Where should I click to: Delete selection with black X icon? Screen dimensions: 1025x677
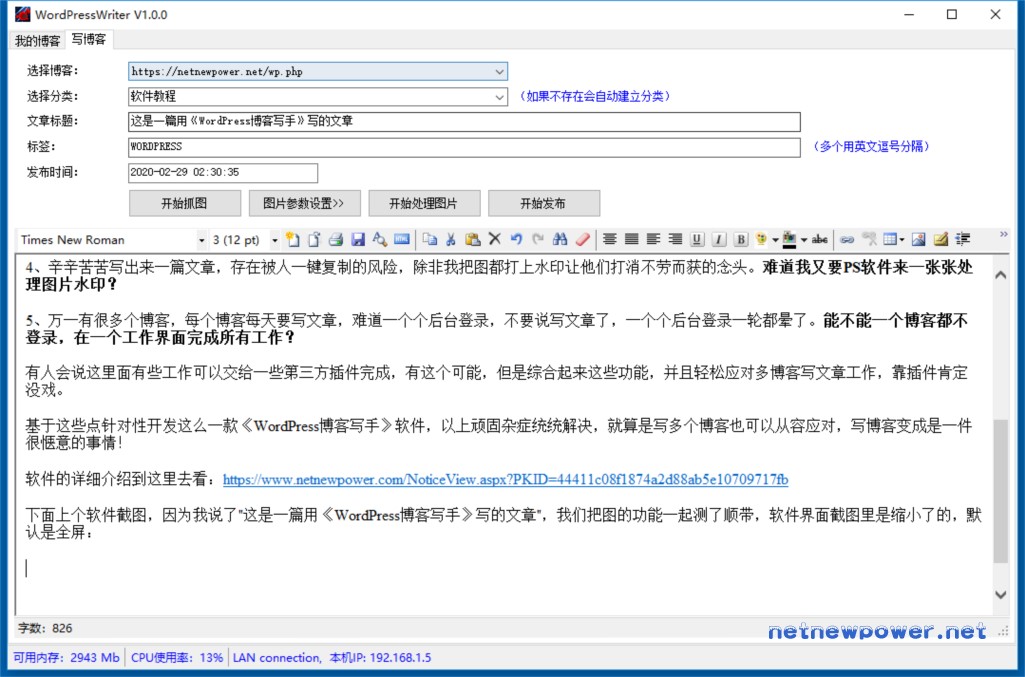(x=495, y=239)
